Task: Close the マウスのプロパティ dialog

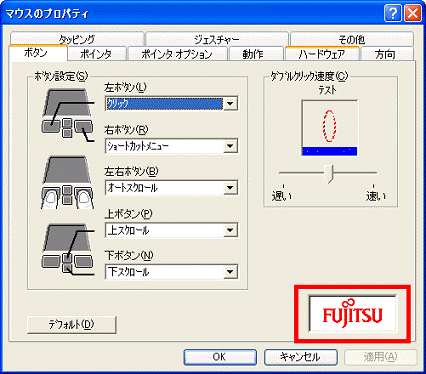Action: point(413,14)
